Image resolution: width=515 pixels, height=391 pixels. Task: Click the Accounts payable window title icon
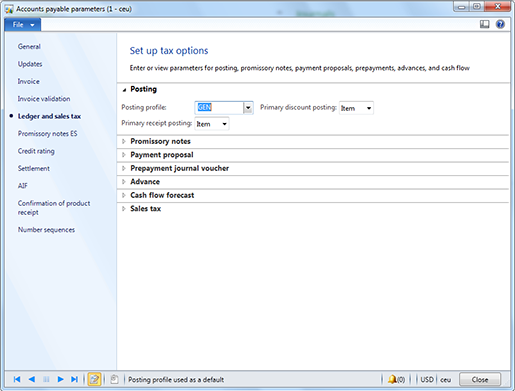tap(9, 9)
